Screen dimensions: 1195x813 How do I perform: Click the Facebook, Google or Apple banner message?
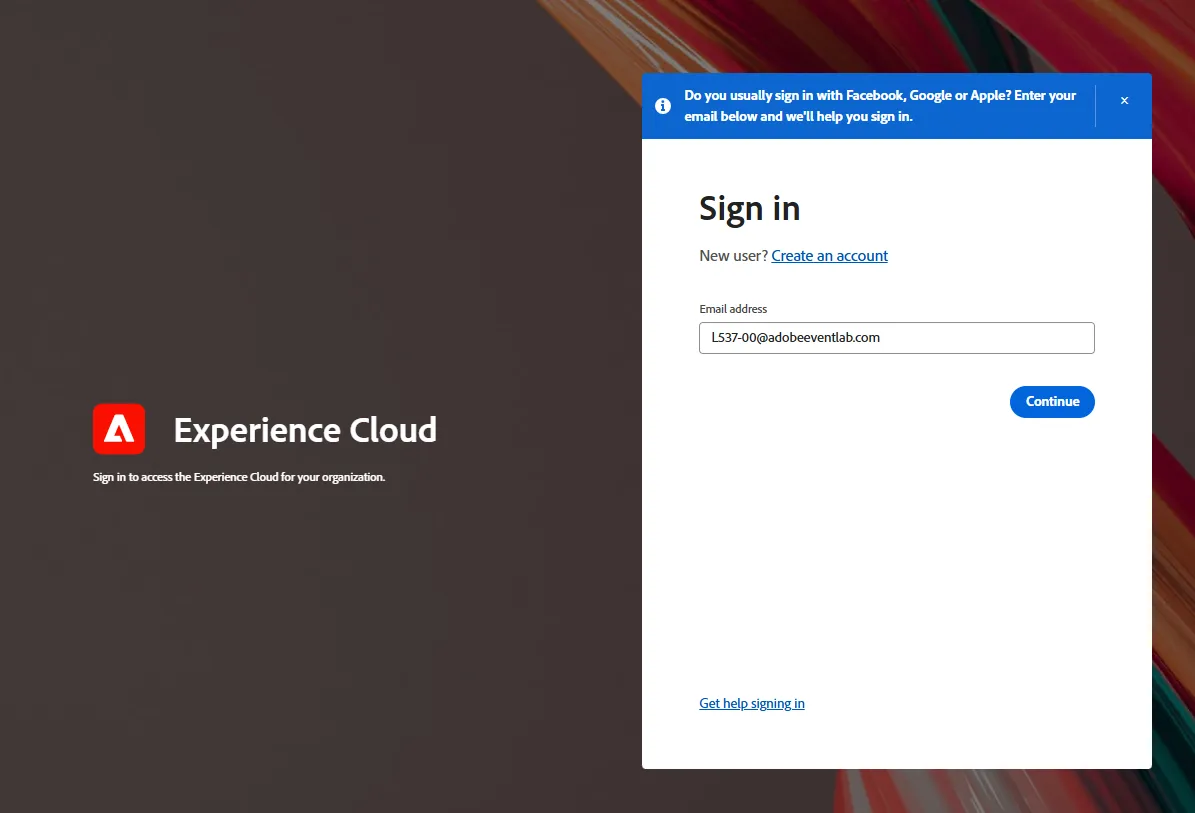(879, 106)
